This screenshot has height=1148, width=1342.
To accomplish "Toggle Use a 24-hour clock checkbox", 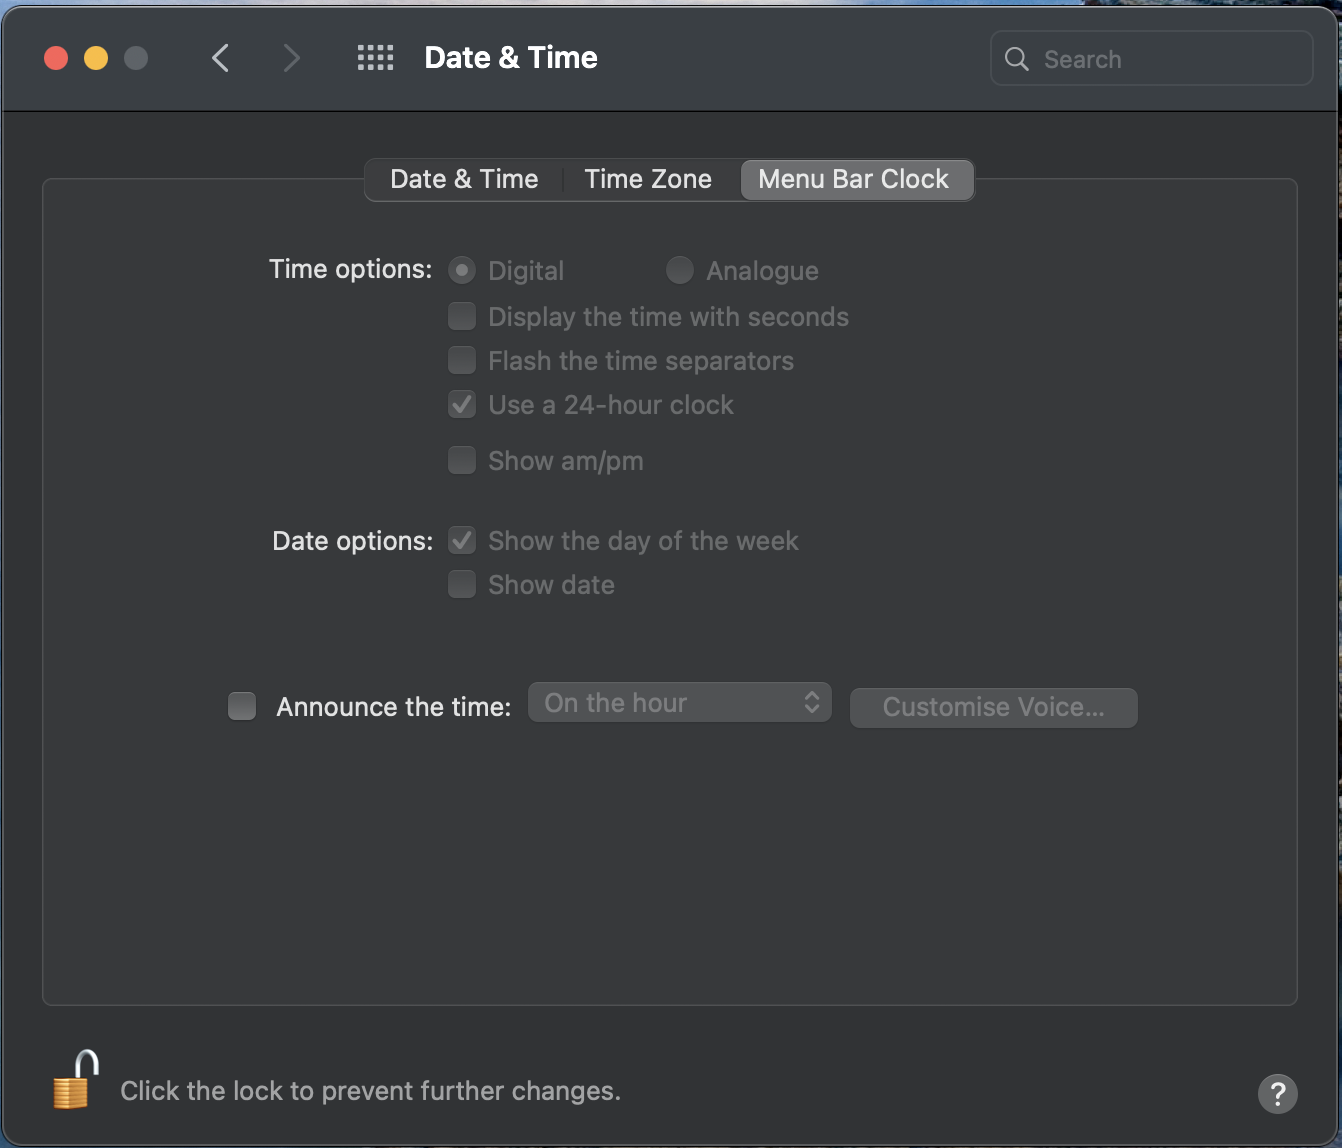I will point(462,405).
